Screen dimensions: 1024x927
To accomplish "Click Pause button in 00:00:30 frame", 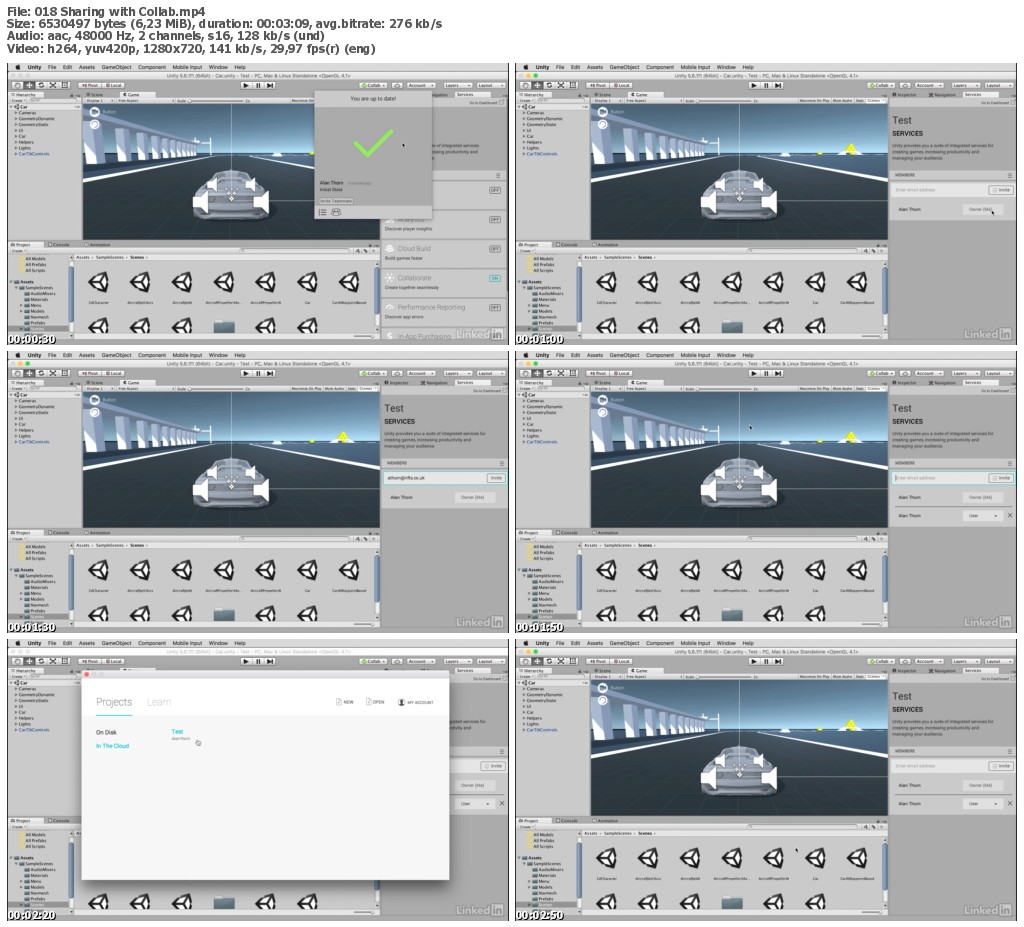I will point(258,85).
